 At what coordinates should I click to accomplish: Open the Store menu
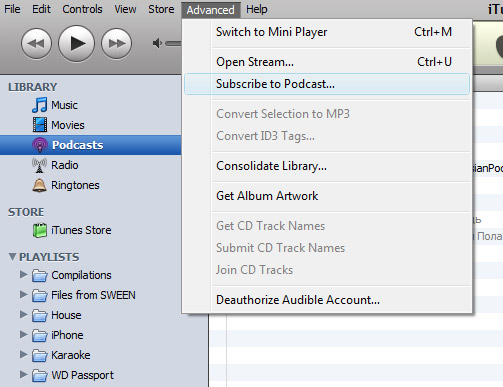(x=161, y=9)
